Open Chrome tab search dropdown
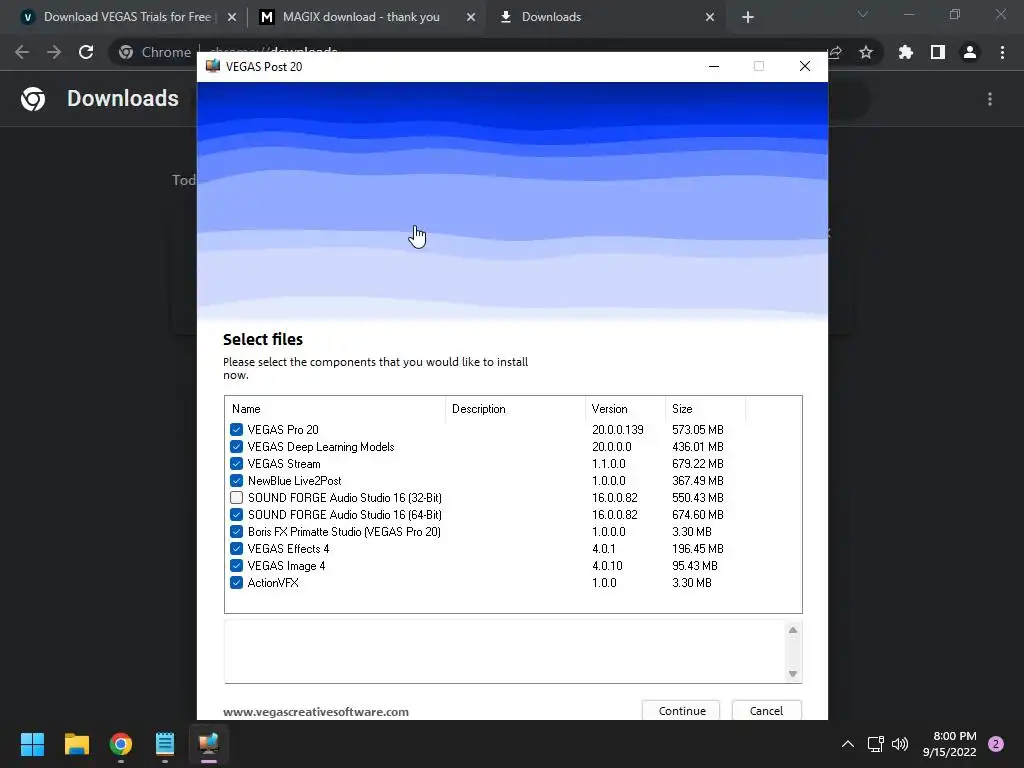 (x=863, y=14)
